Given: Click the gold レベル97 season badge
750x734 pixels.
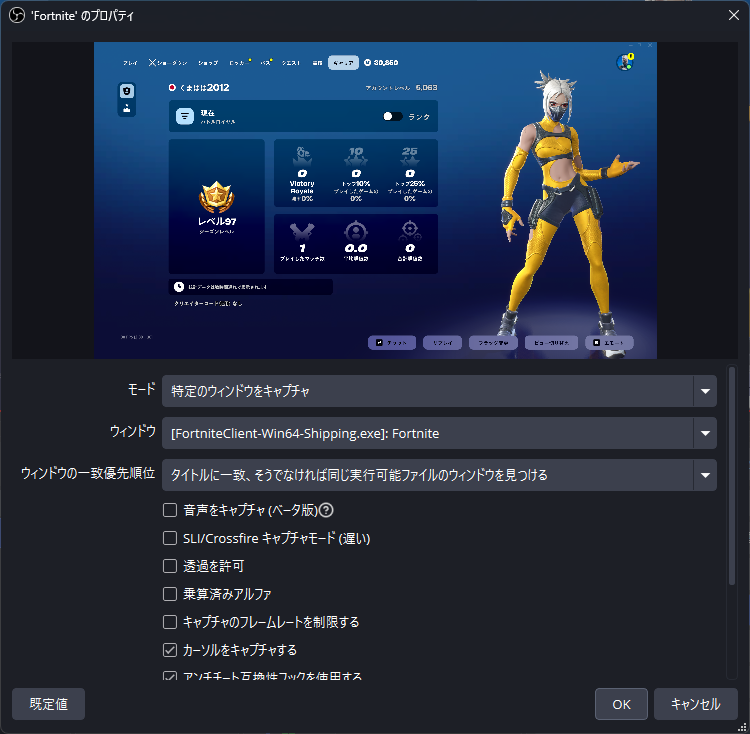Looking at the screenshot, I should pos(216,197).
